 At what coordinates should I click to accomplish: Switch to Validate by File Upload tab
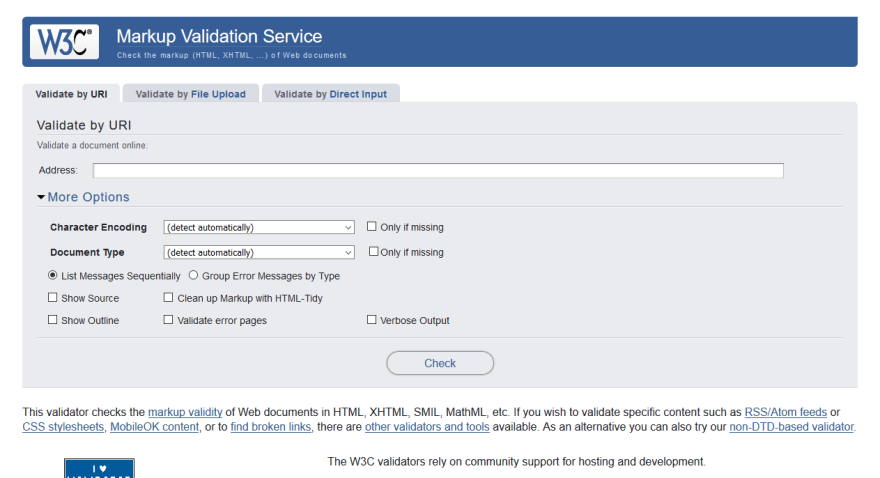(x=191, y=94)
